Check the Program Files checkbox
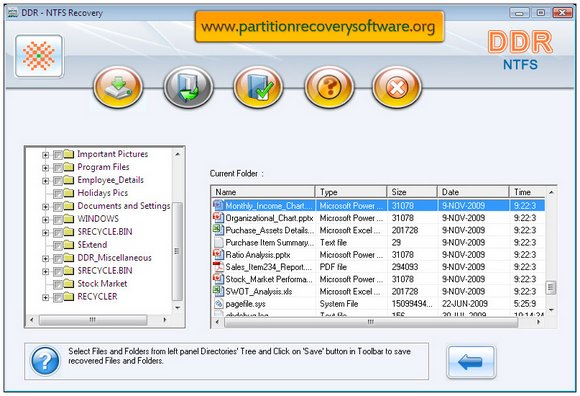580x396 pixels. coord(58,168)
